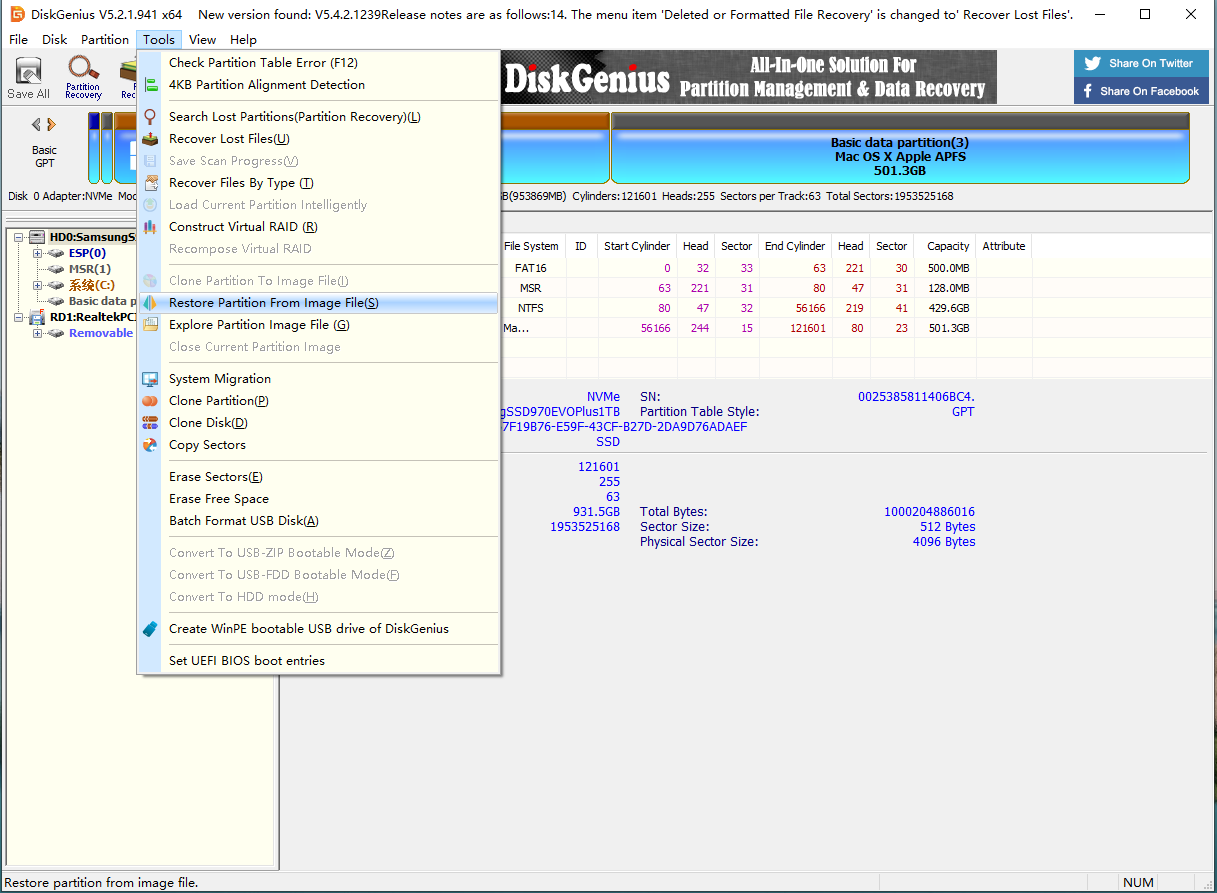
Task: Click the FAT16 file system cell
Action: coord(531,268)
